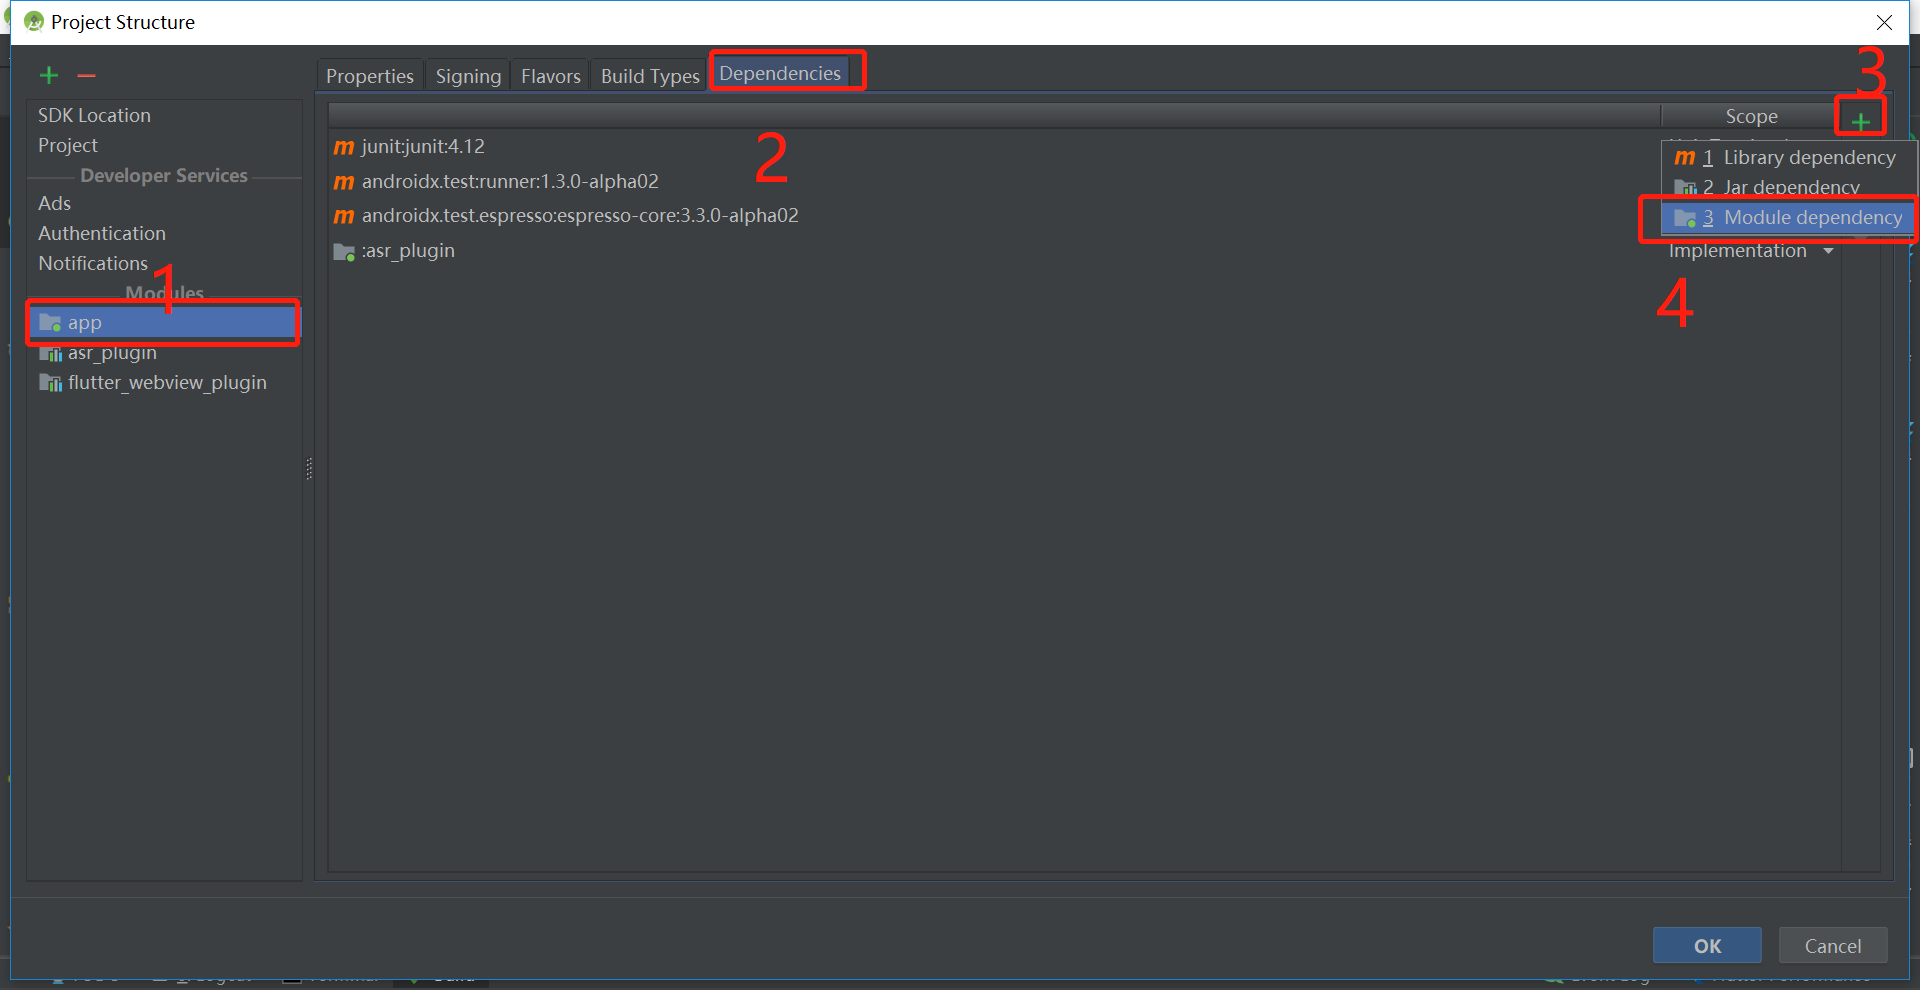Choose Module dependency from popup menu

(1789, 218)
